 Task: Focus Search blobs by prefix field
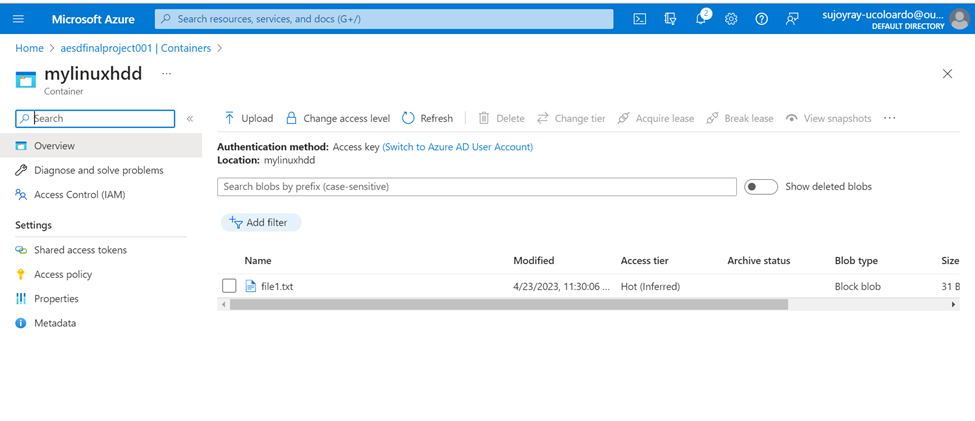[477, 187]
